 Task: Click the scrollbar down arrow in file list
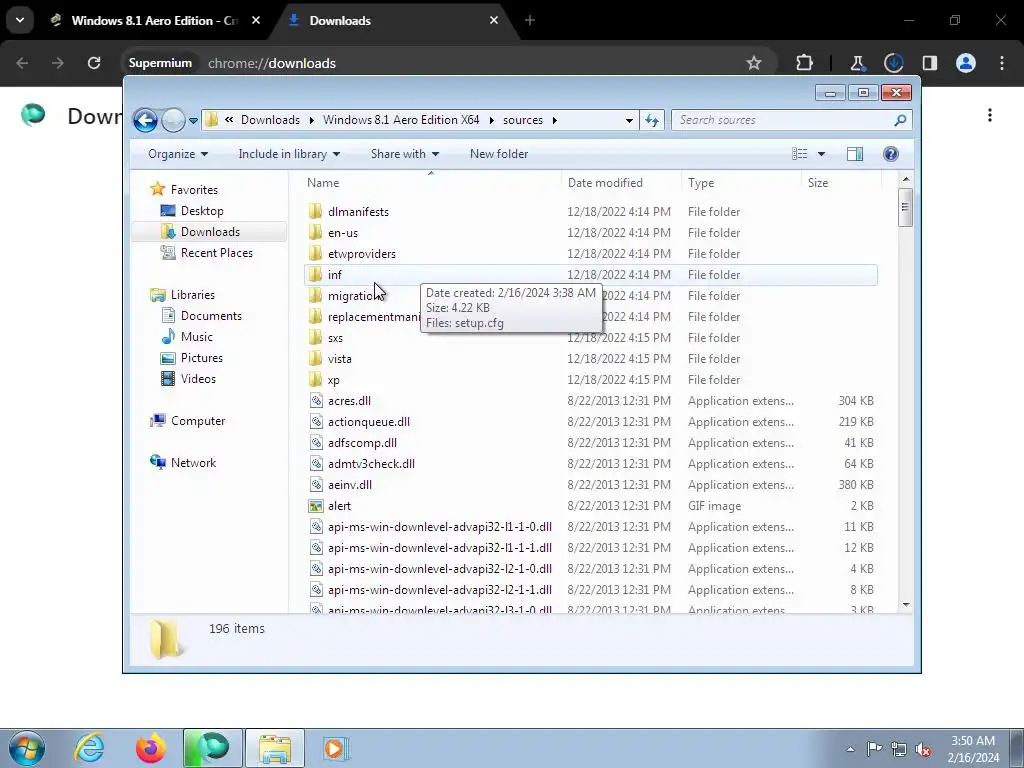905,605
